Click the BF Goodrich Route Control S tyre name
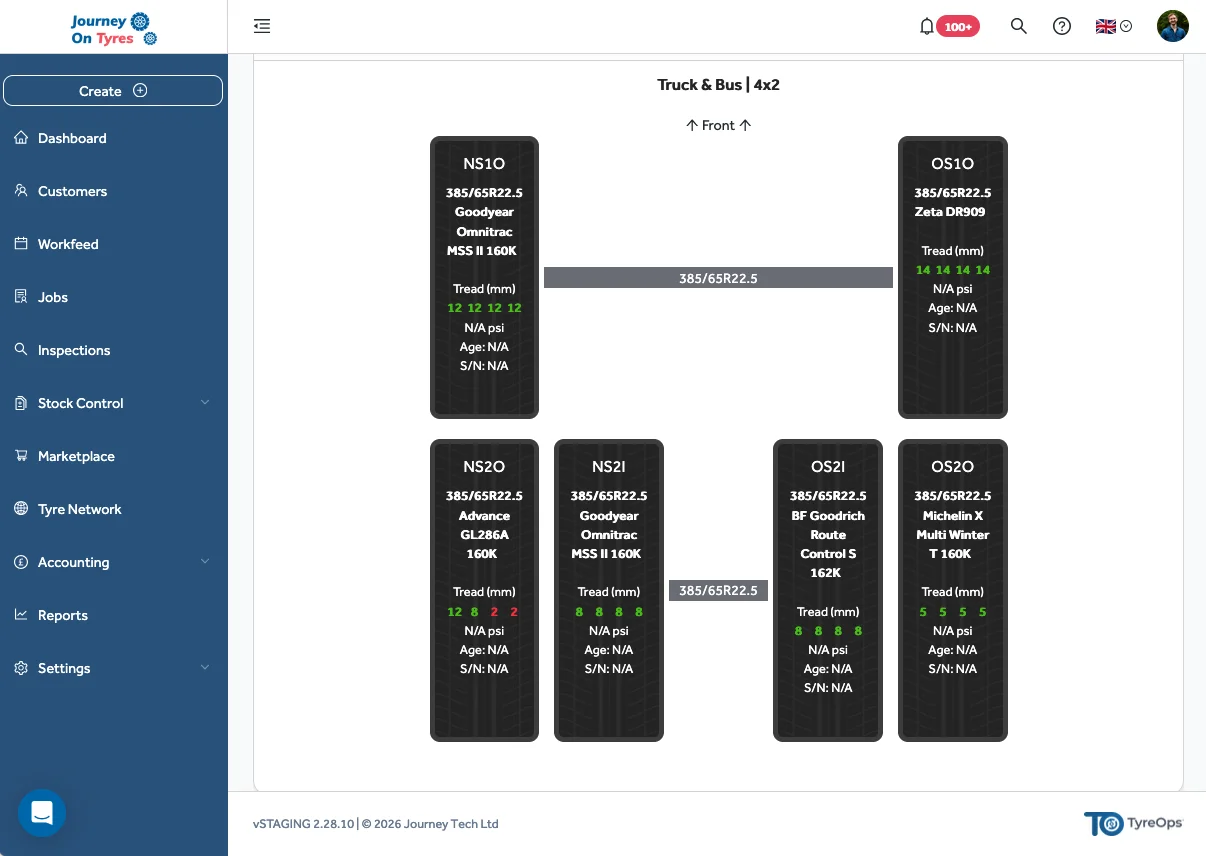Viewport: 1206px width, 856px height. [x=828, y=544]
